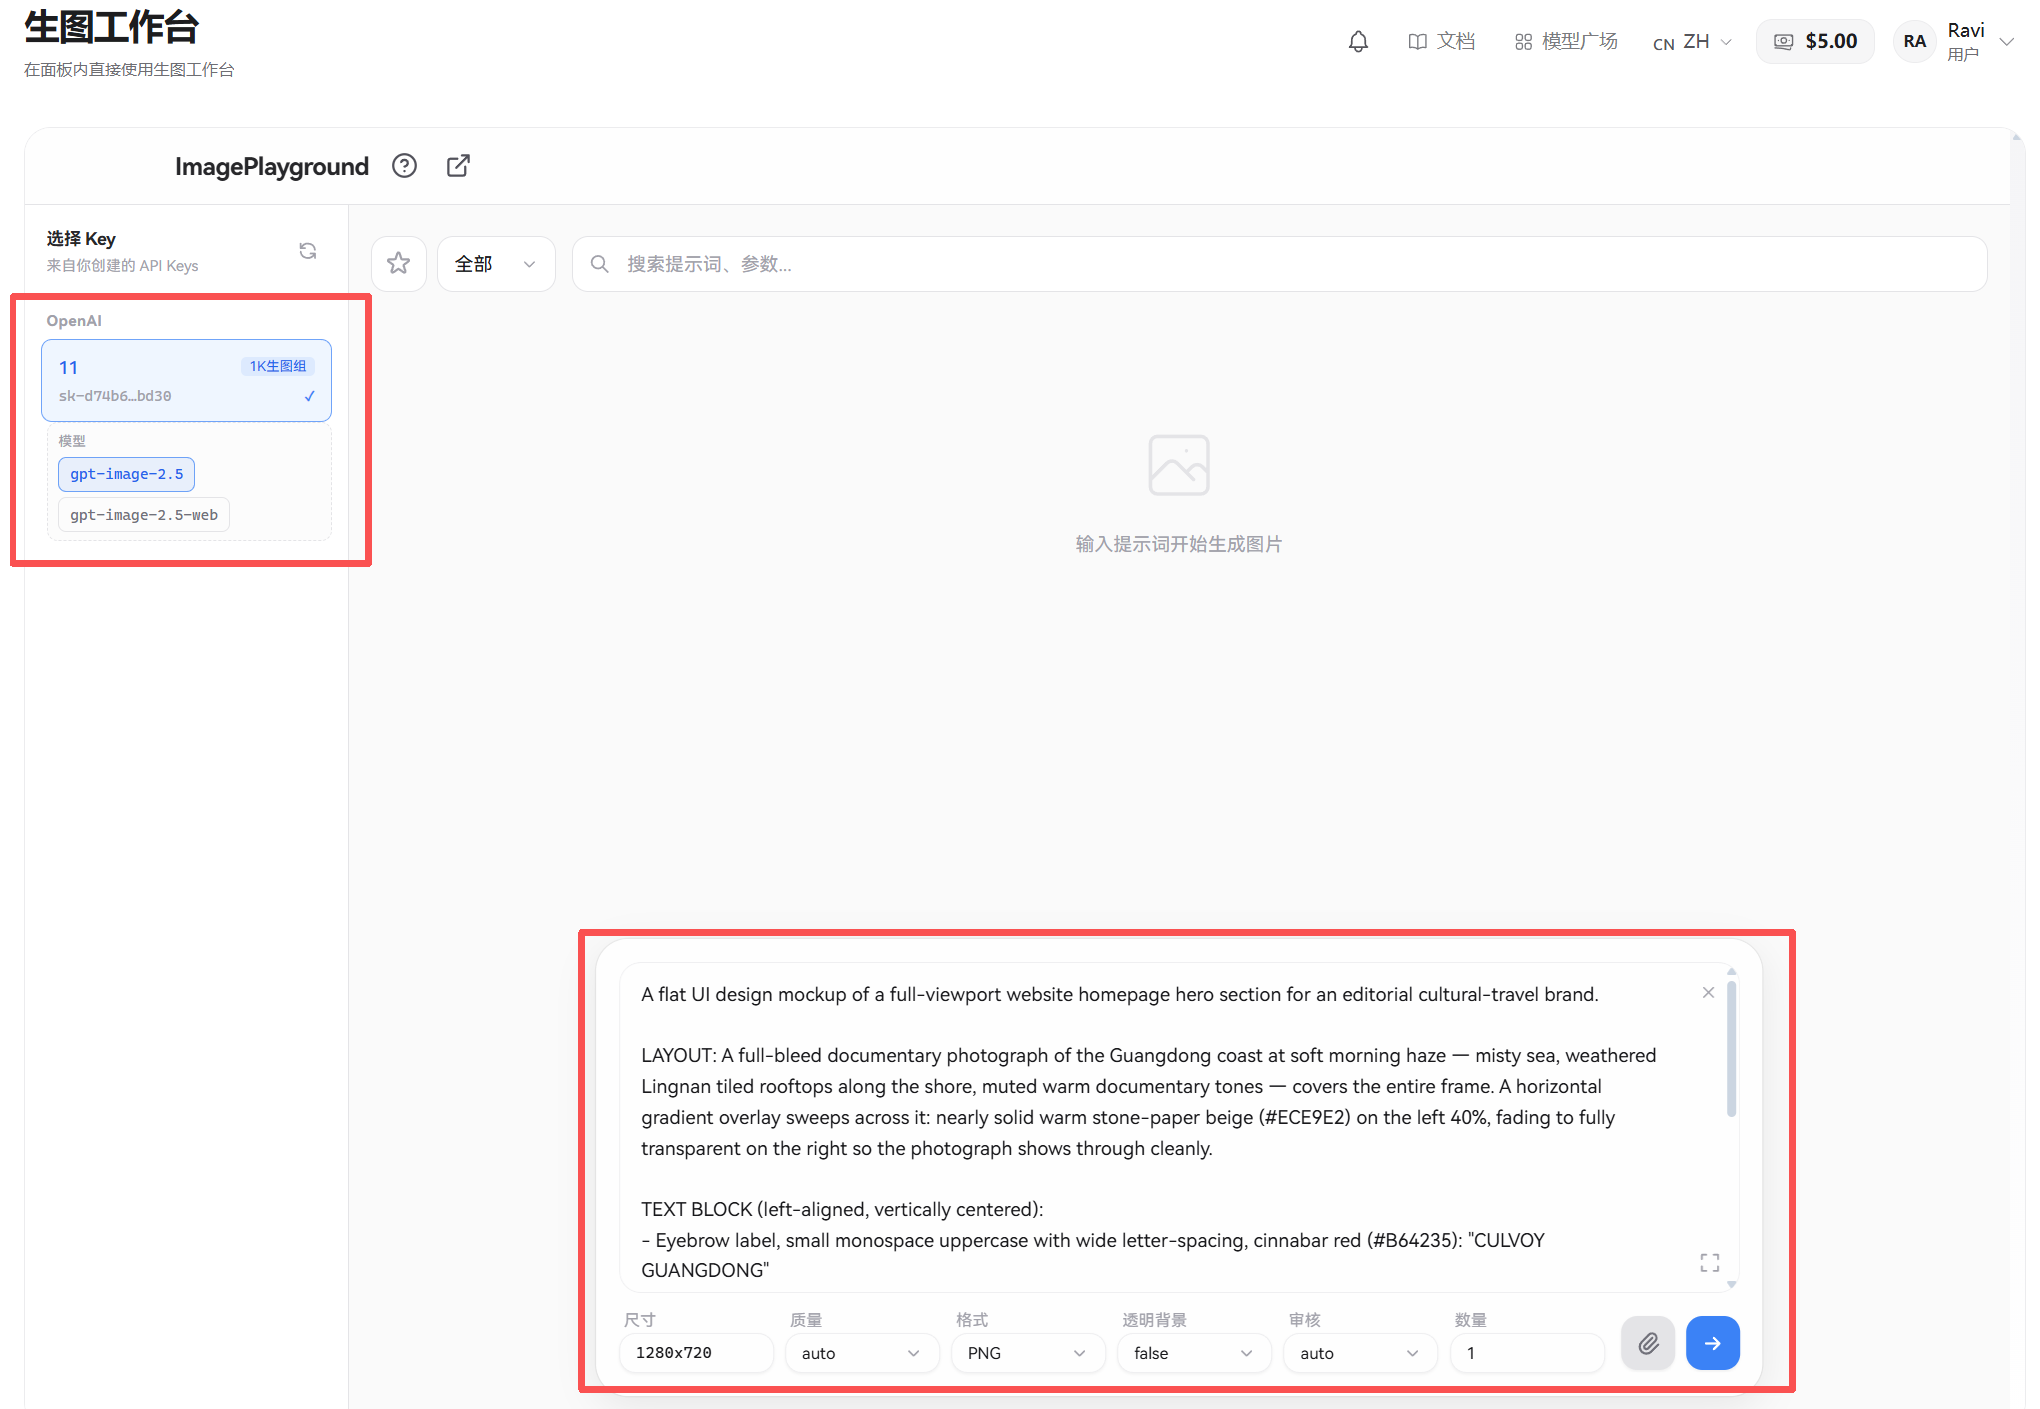Expand prompt editor to fullscreen
This screenshot has width=2040, height=1409.
pyautogui.click(x=1710, y=1263)
